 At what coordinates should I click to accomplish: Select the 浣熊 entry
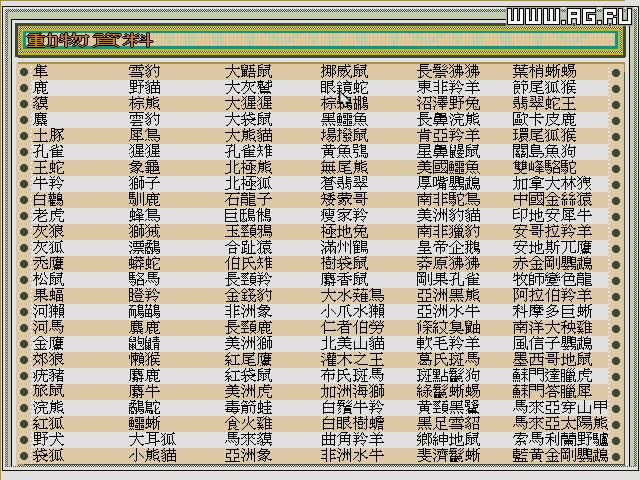[49, 407]
